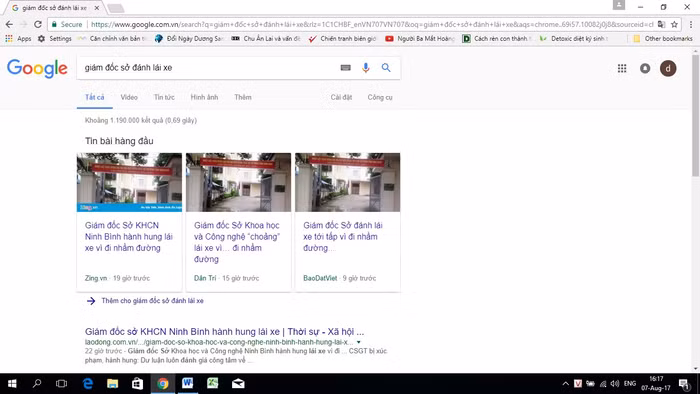Open Excel from the taskbar
700x394 pixels.
tap(212, 384)
